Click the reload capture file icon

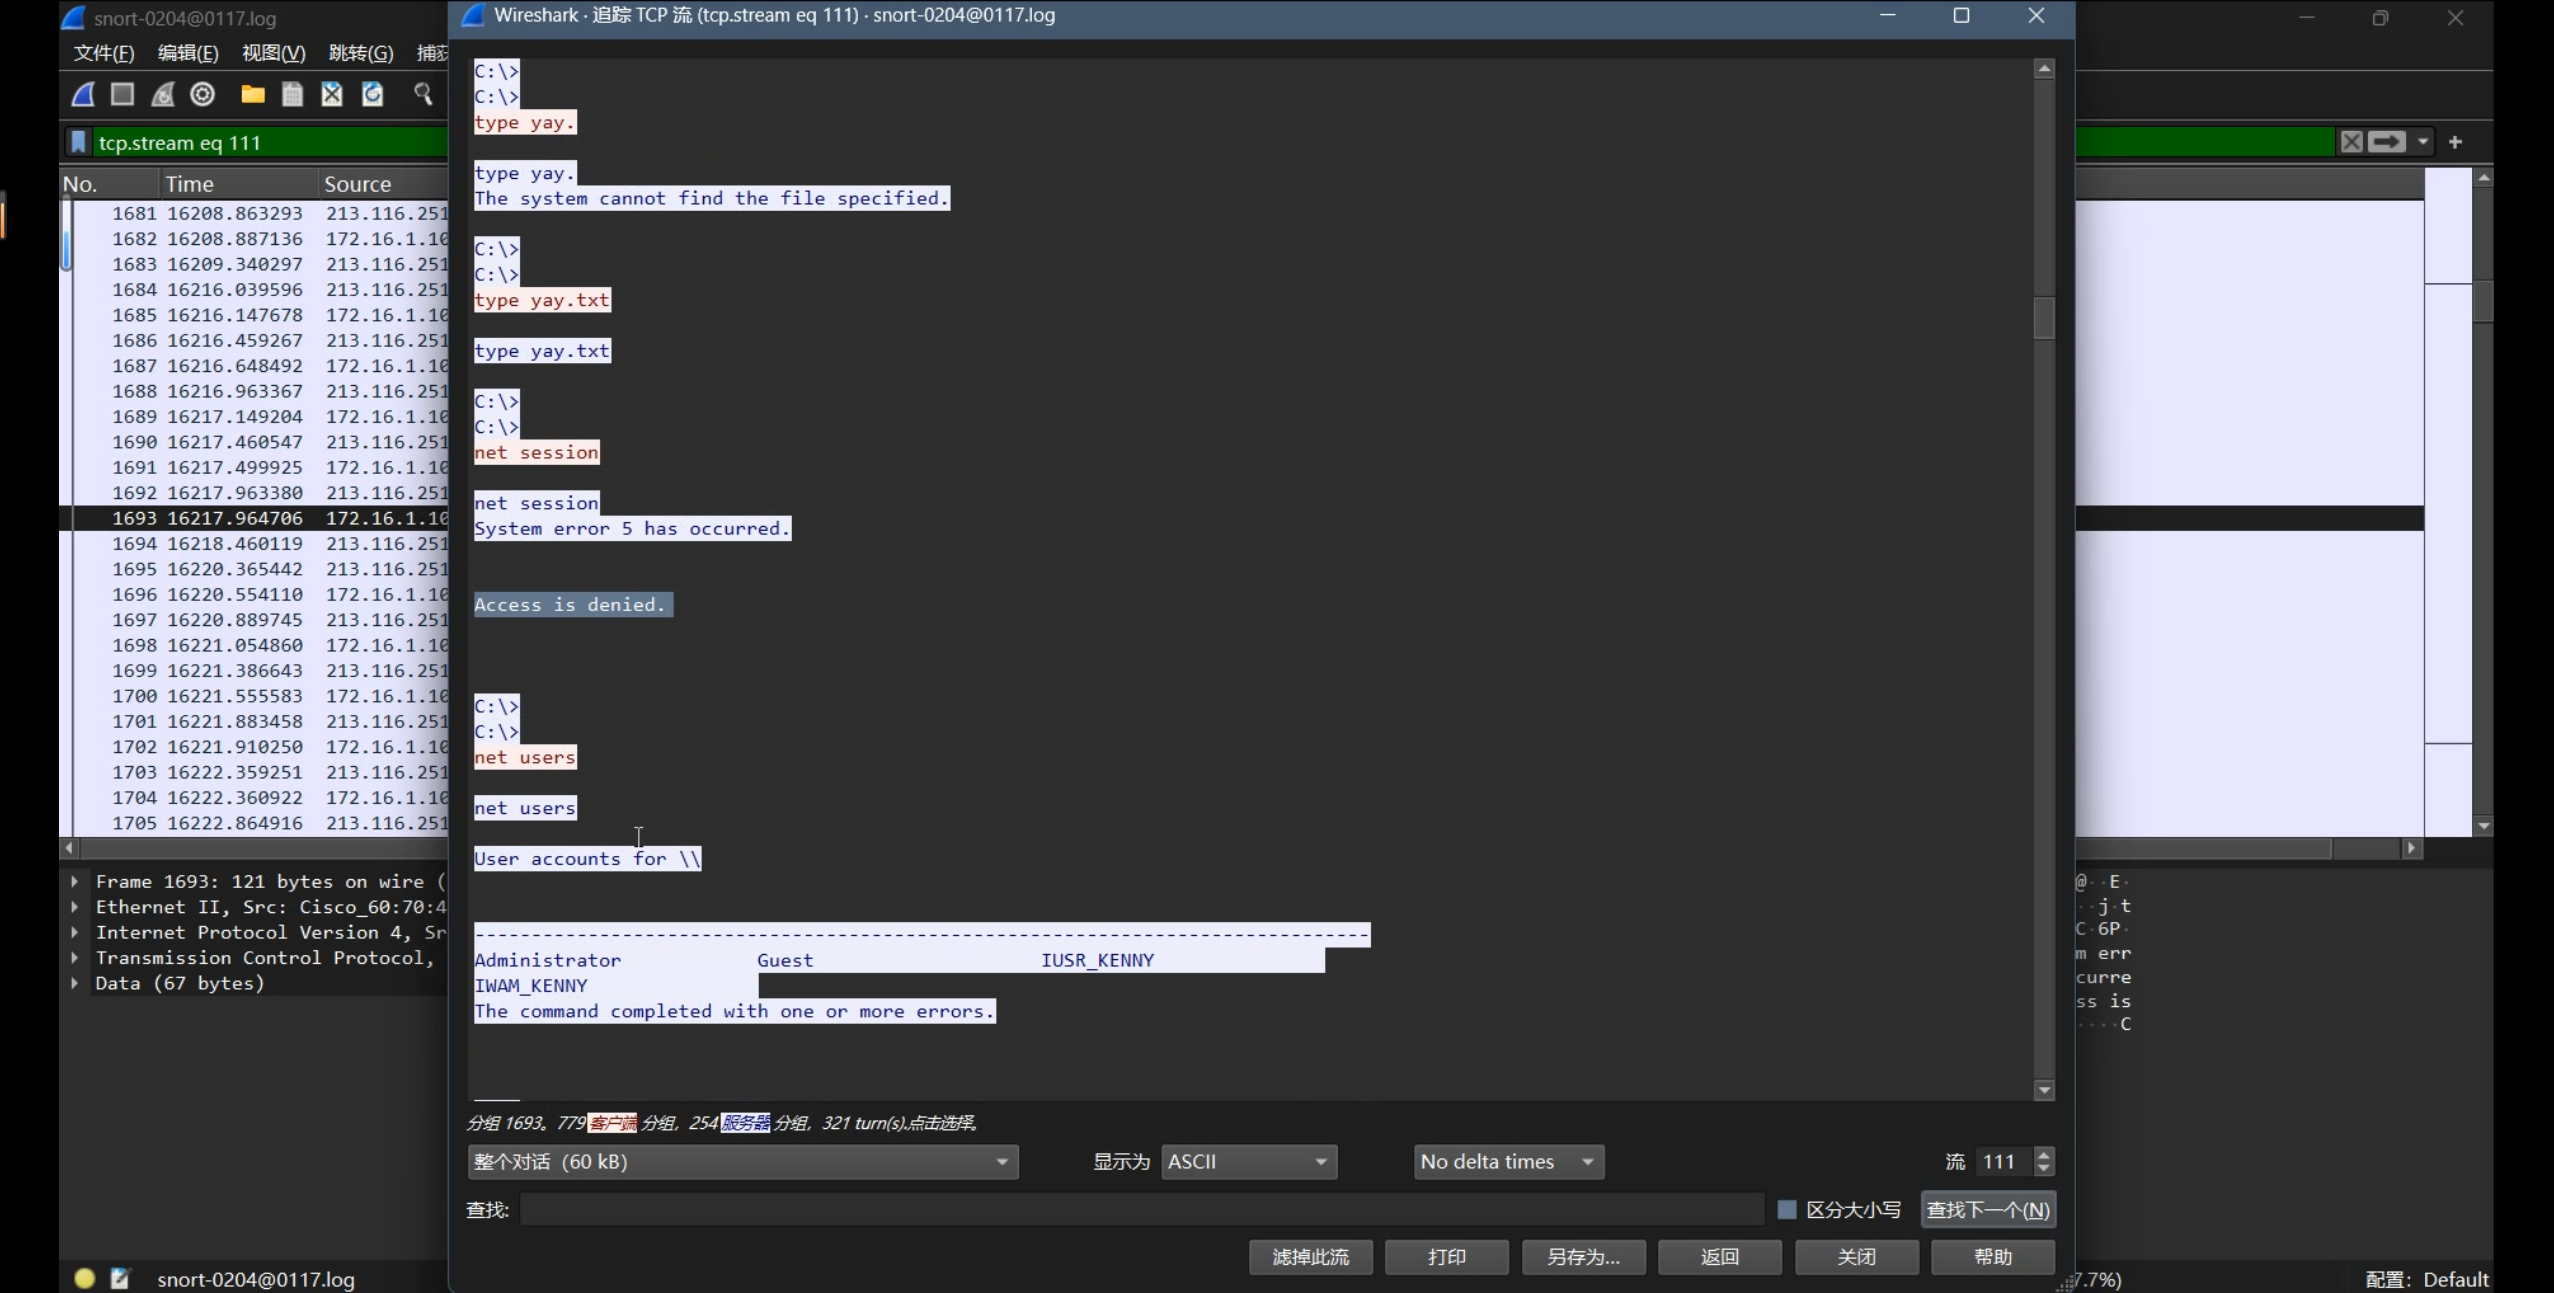[x=372, y=94]
